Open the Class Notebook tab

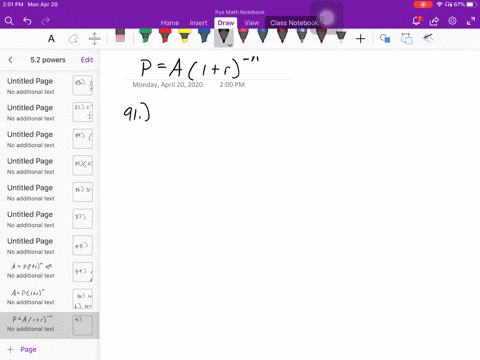294,23
